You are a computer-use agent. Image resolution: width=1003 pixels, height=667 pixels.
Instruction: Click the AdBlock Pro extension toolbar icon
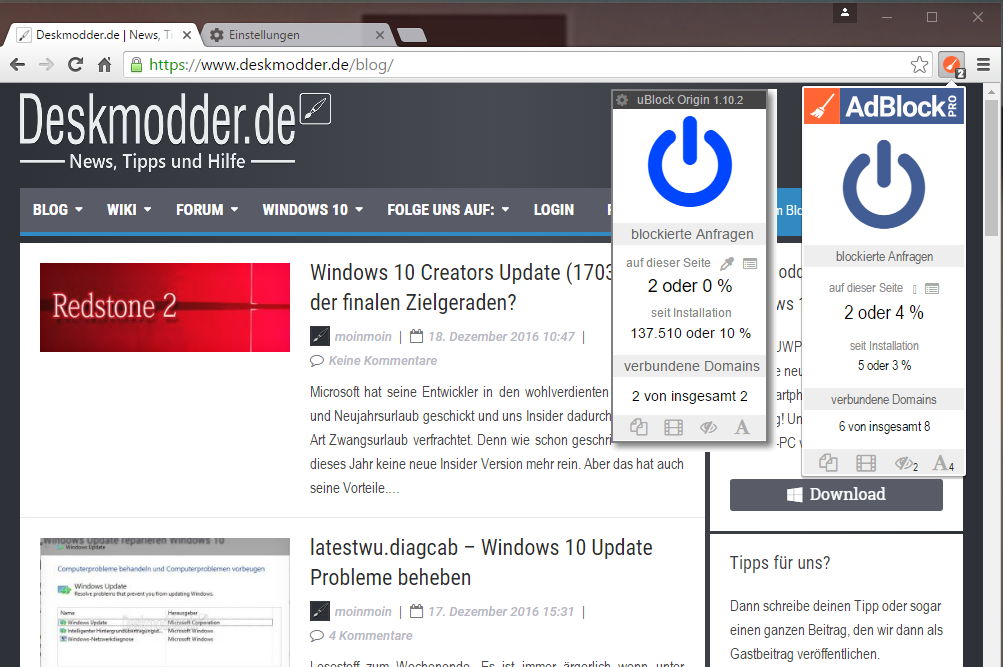pyautogui.click(x=951, y=65)
